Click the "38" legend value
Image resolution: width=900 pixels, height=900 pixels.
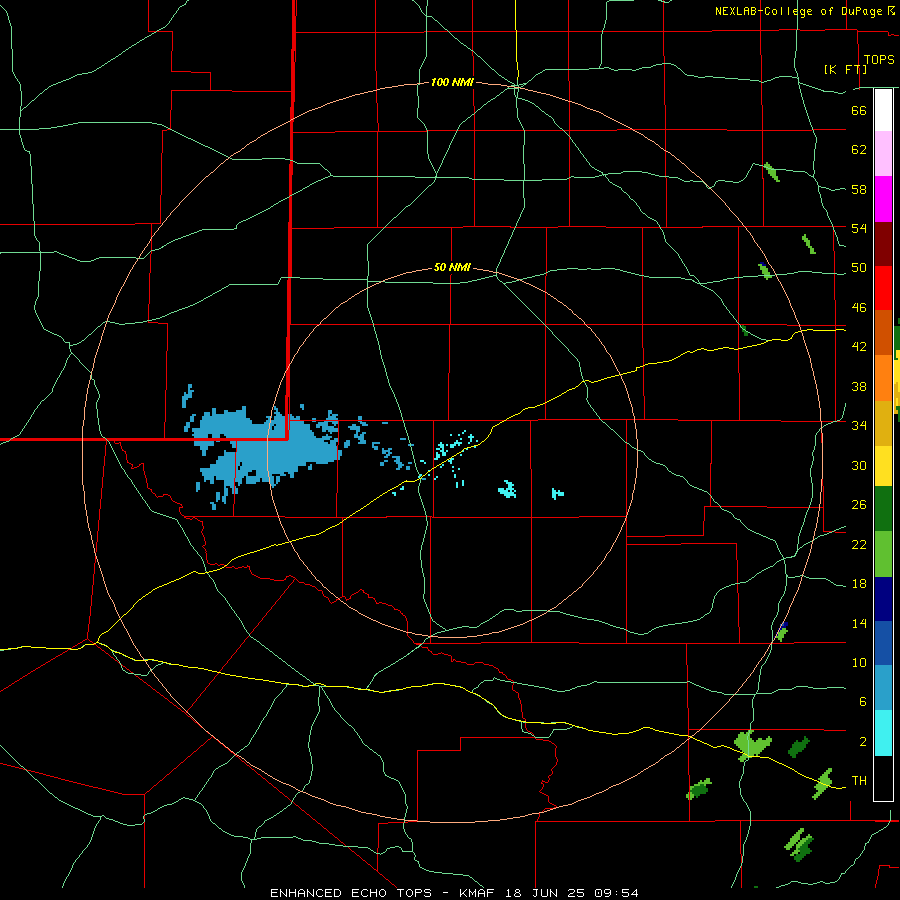click(x=859, y=386)
